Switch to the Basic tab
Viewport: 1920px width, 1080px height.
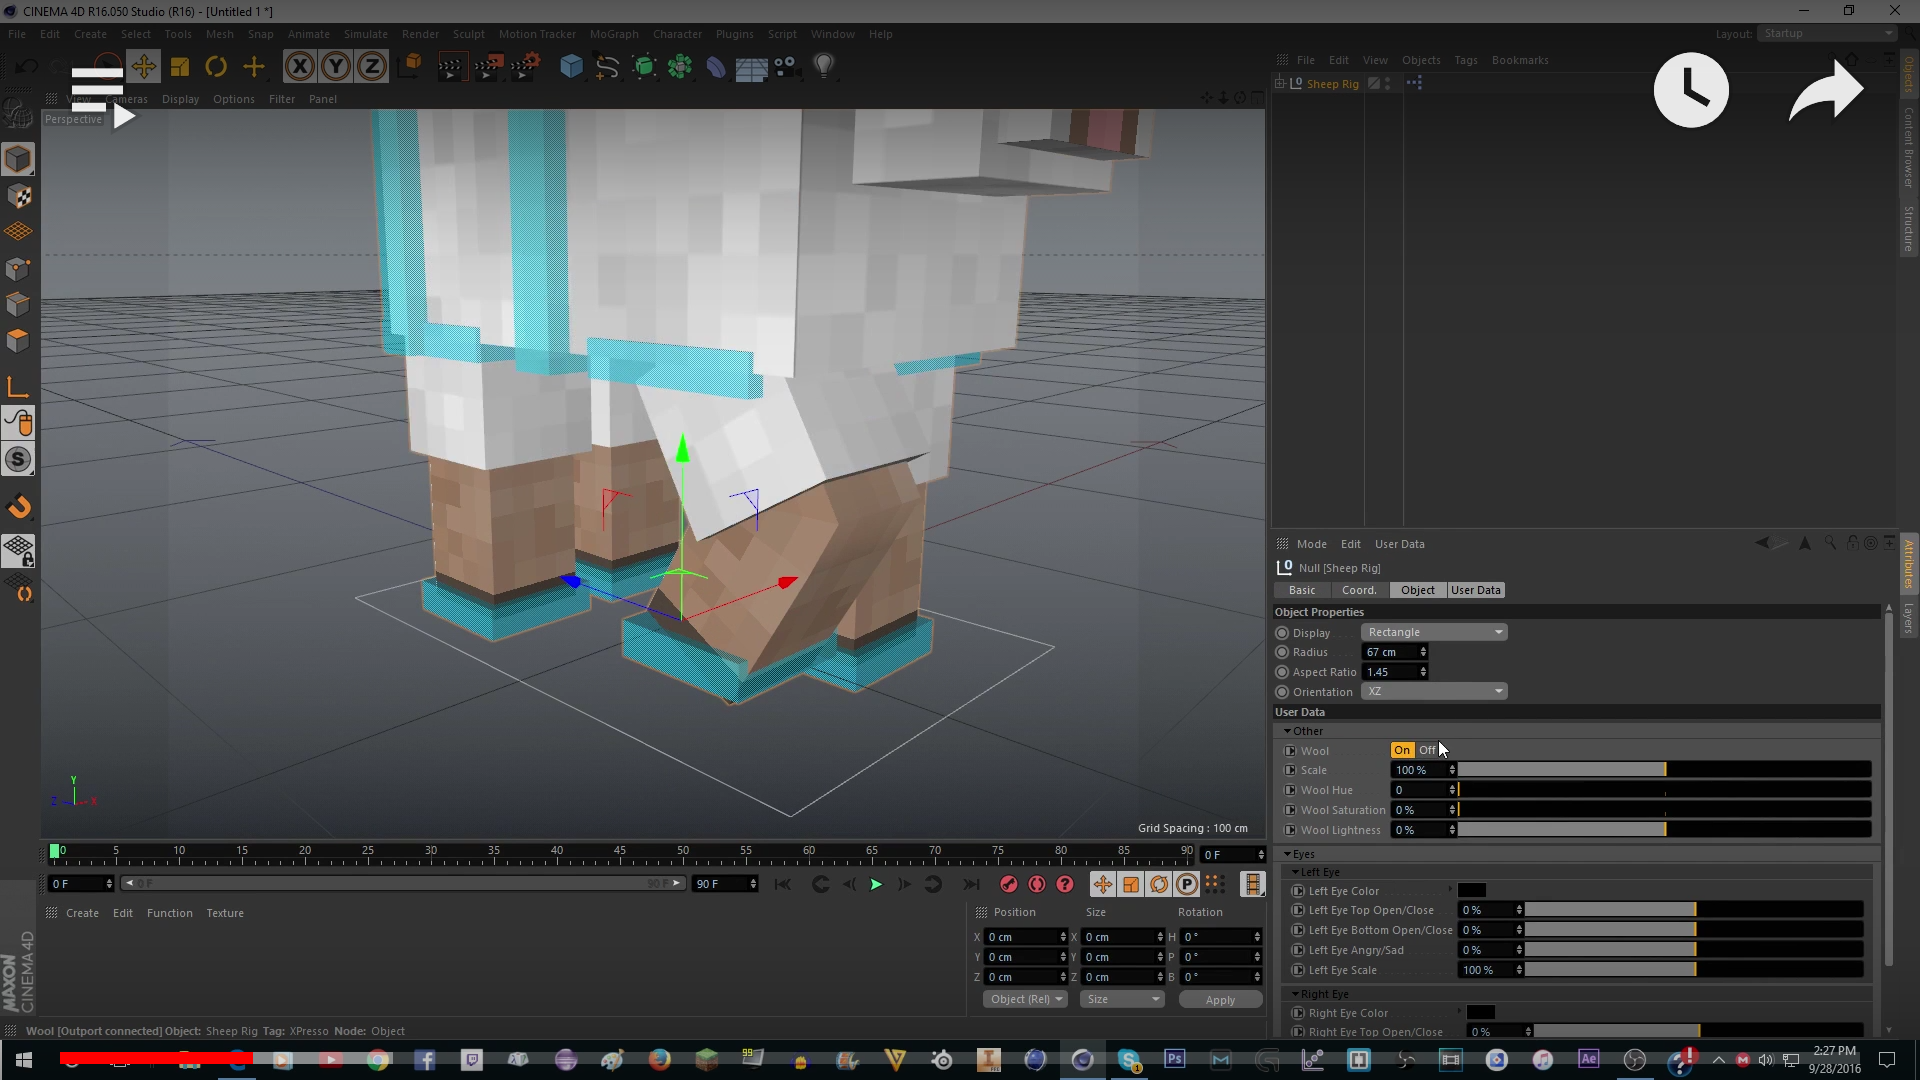1302,590
